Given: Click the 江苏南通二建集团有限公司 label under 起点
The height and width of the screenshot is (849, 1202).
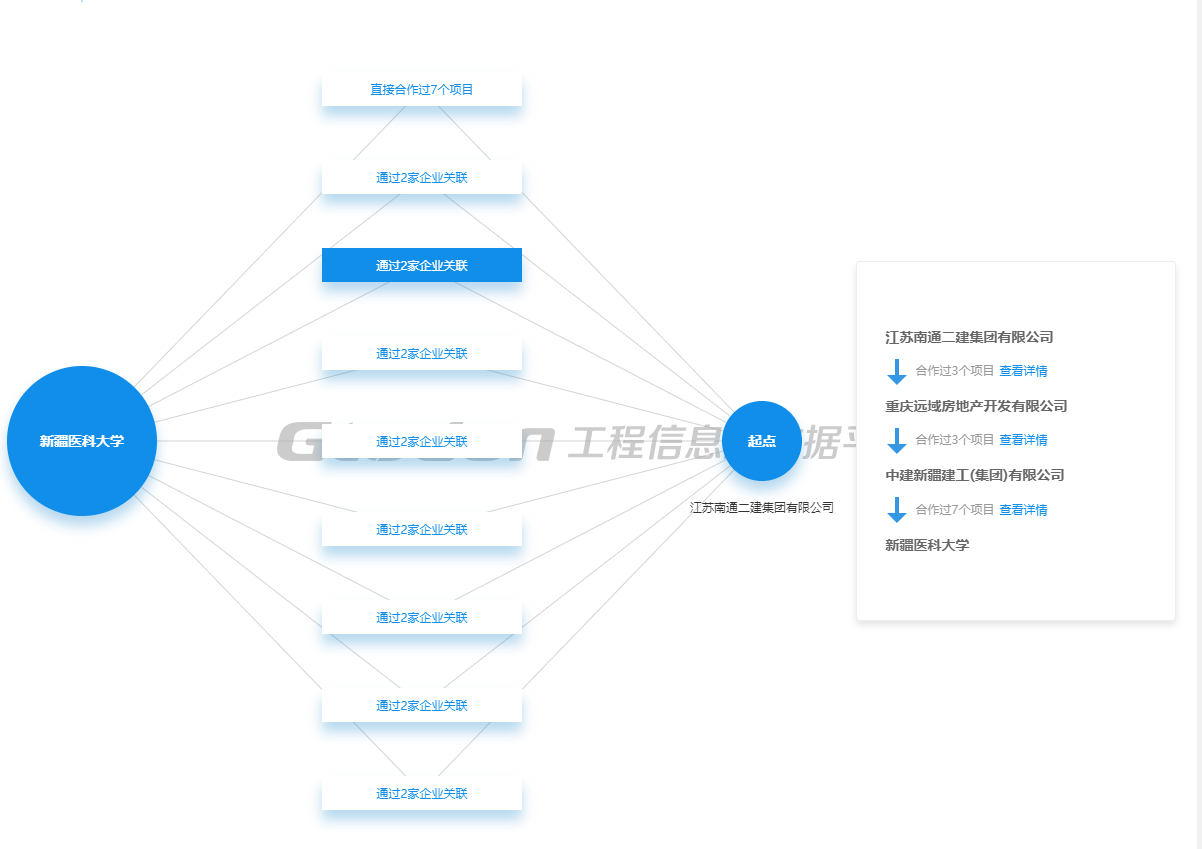Looking at the screenshot, I should click(x=762, y=508).
